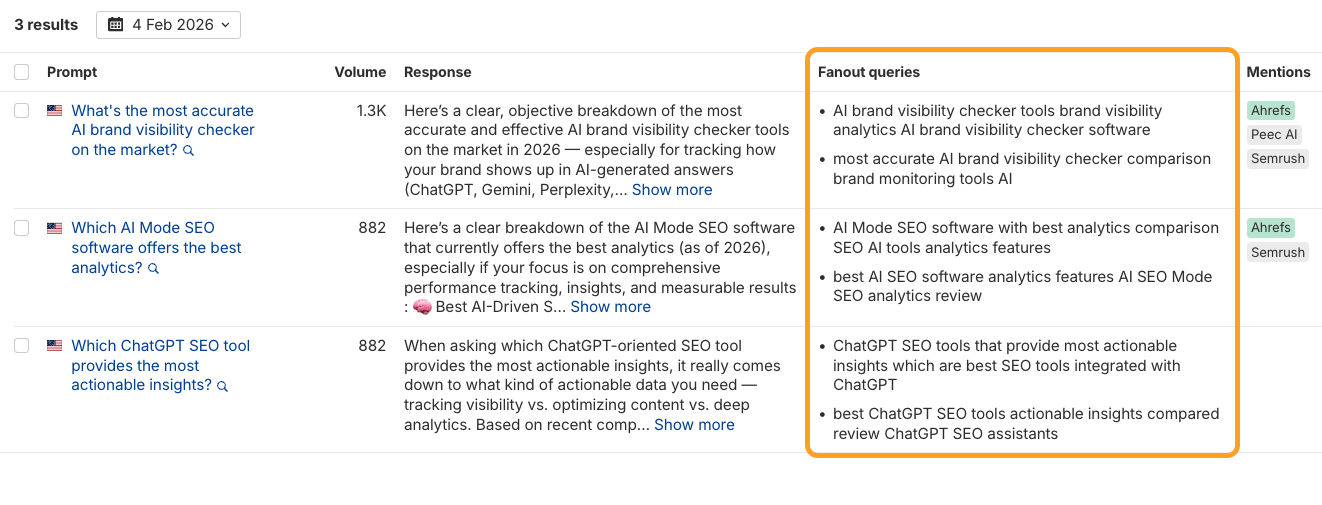Viewport: 1322px width, 505px height.
Task: Click magnifier icon beside AI Mode SEO prompt
Action: click(153, 269)
